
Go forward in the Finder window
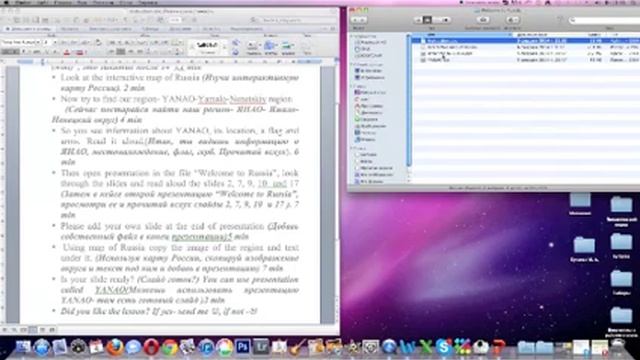[363, 20]
